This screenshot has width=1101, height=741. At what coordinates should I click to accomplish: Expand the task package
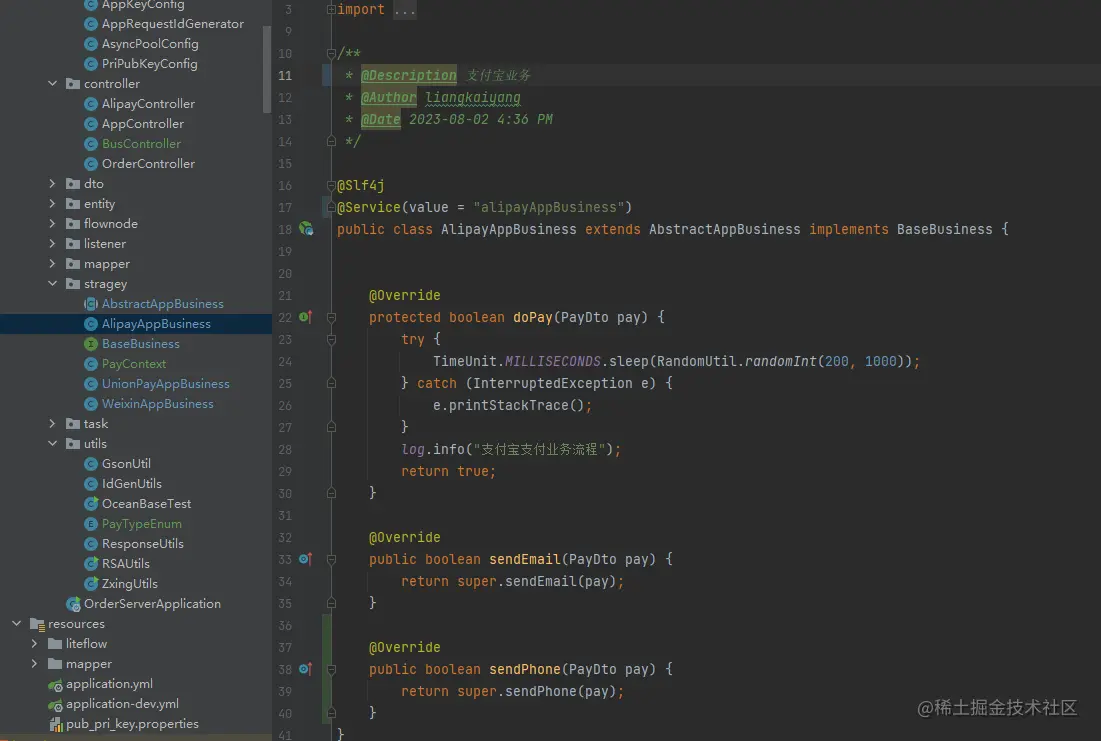tap(53, 424)
